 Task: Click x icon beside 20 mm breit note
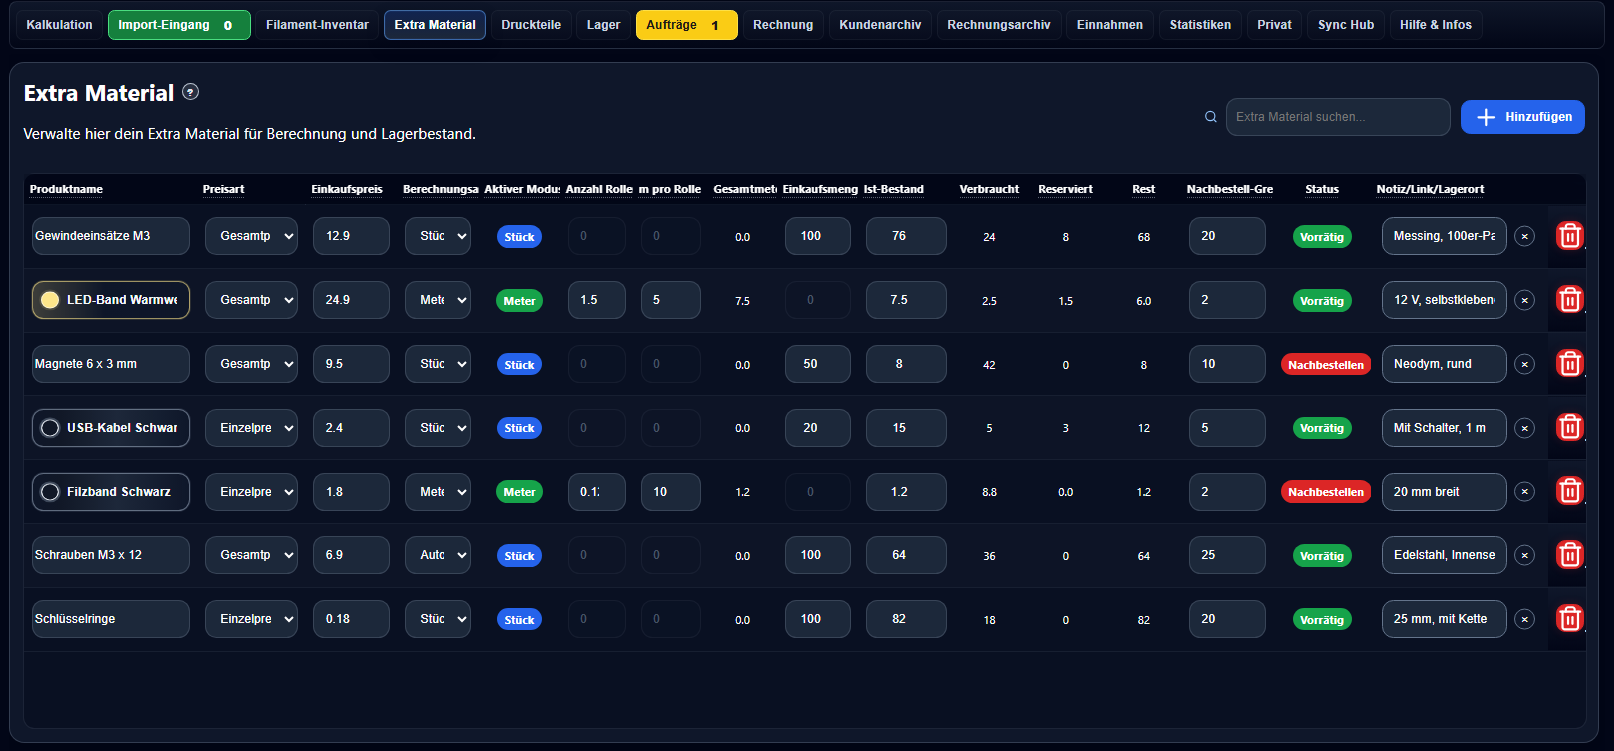click(x=1524, y=492)
